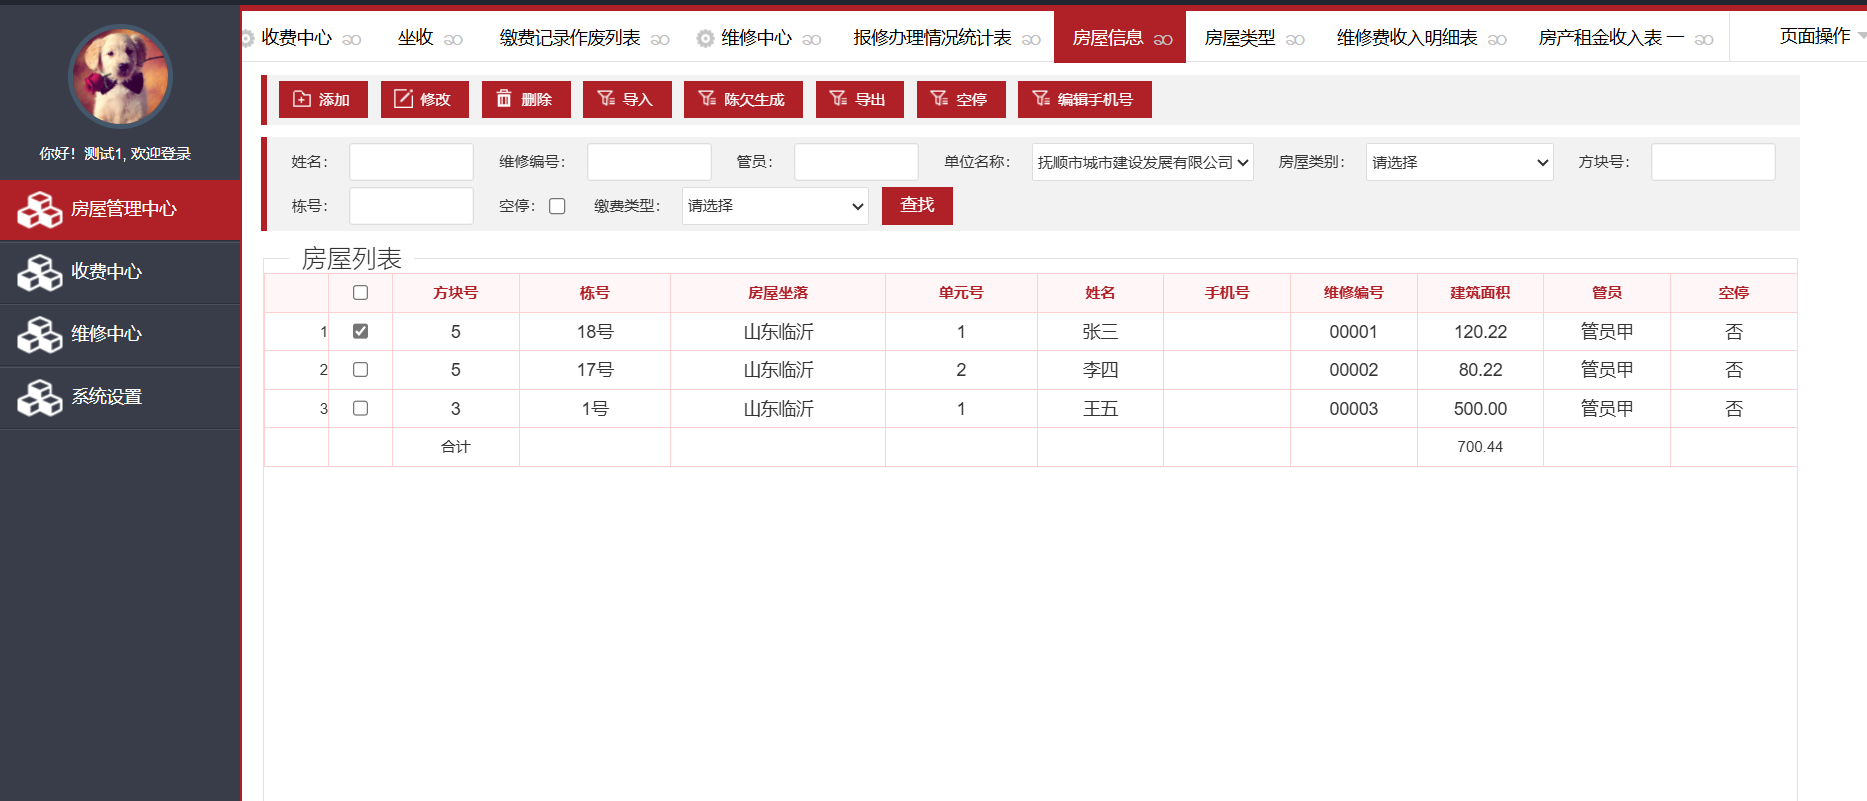This screenshot has height=801, width=1867.
Task: Open the 缴费类型 dropdown
Action: (x=775, y=206)
